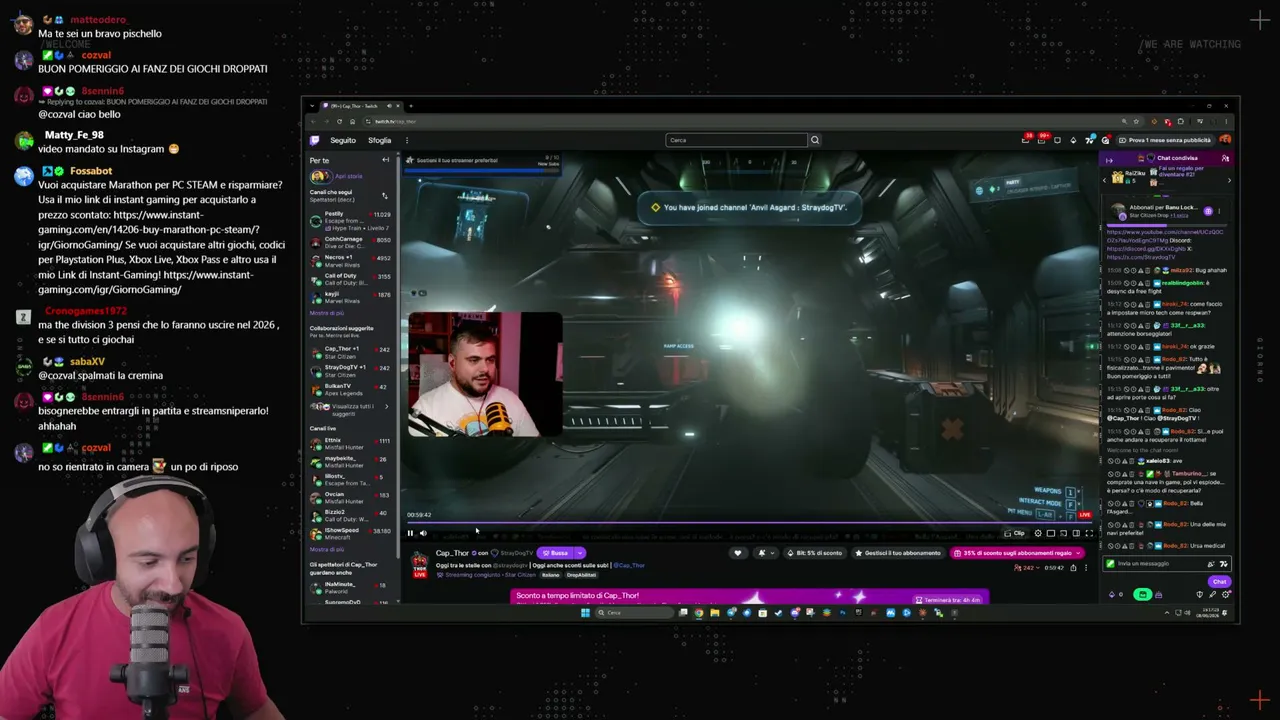Click Gestisci il tuo abbonamento

point(898,553)
